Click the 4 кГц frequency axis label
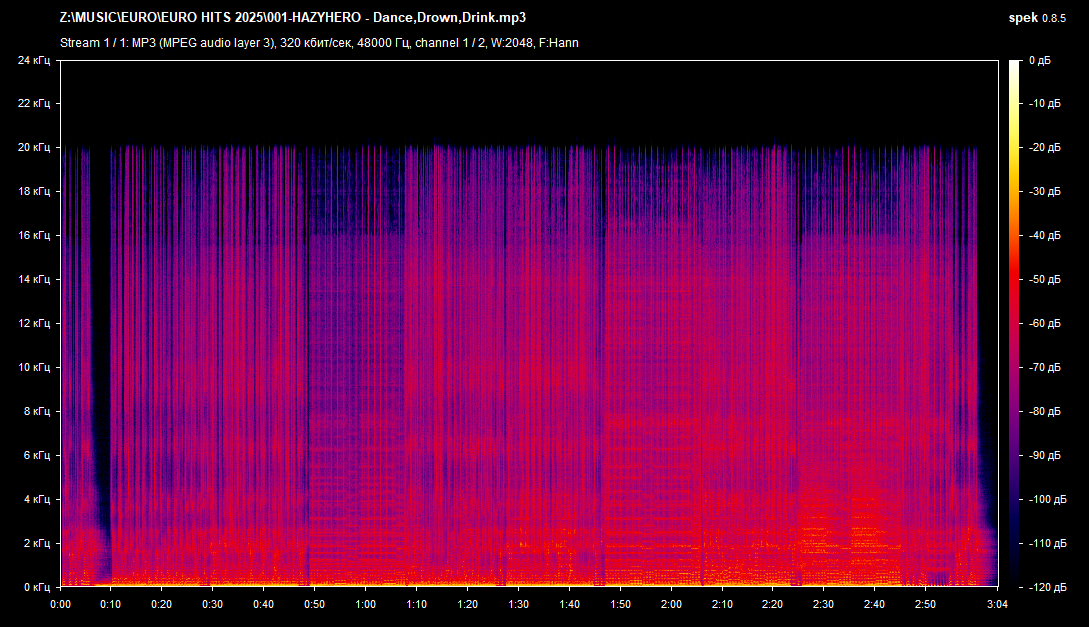 37,499
